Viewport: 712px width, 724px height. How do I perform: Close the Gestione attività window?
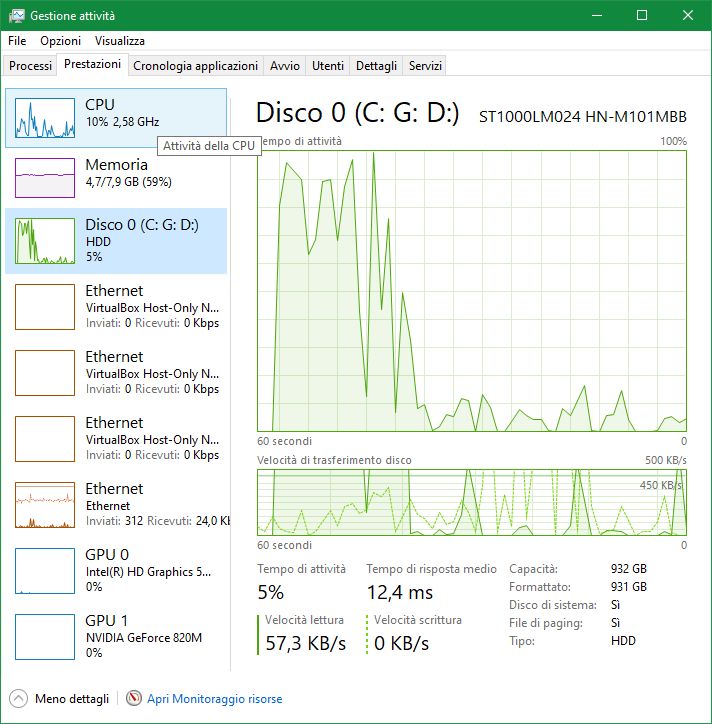[688, 16]
